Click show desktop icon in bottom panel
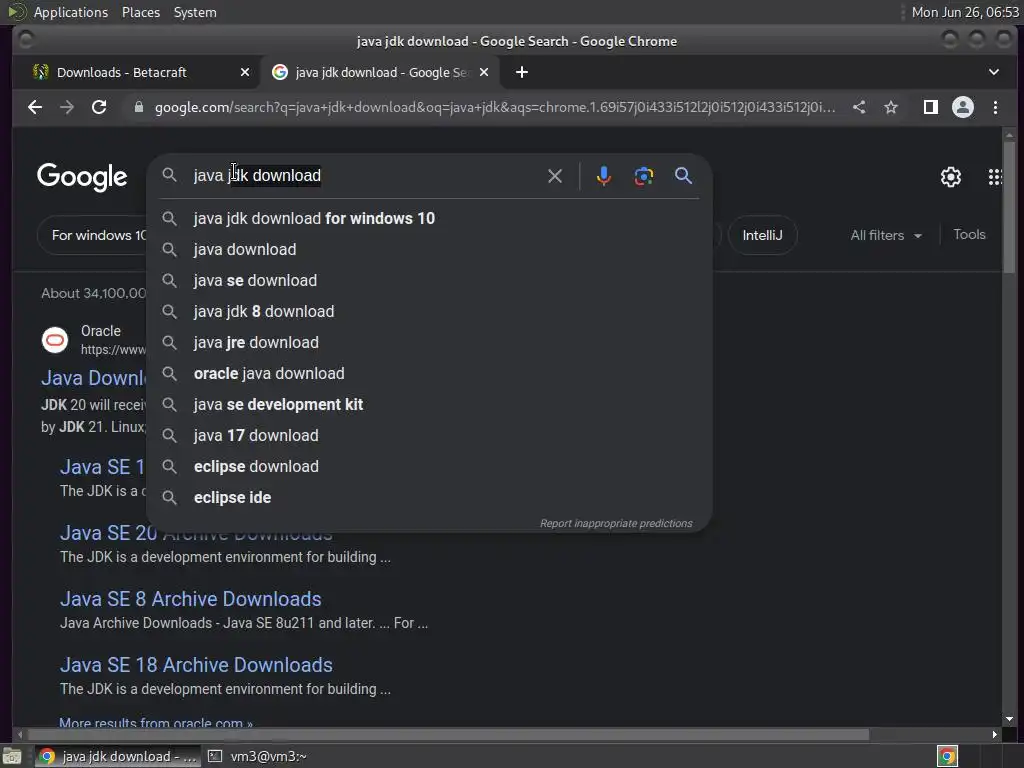Image resolution: width=1024 pixels, height=768 pixels. [12, 756]
